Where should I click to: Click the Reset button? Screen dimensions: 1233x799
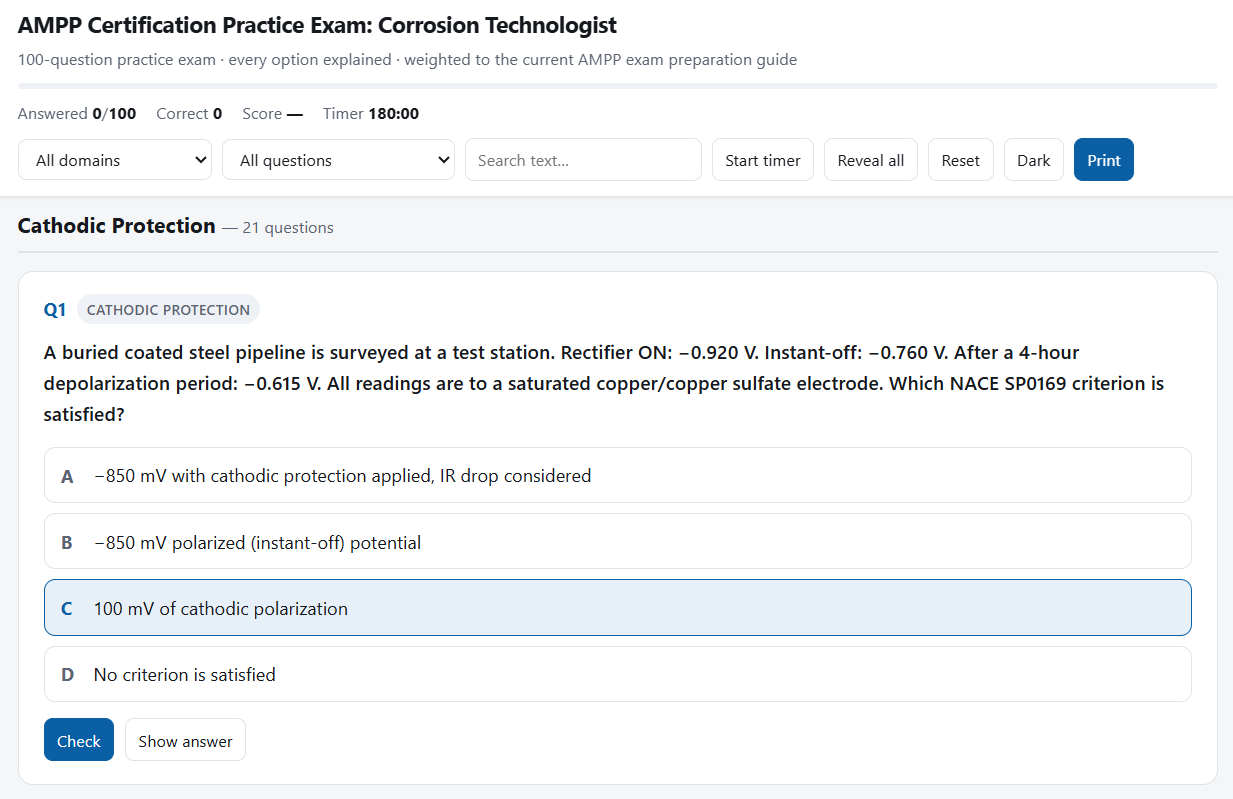point(961,160)
